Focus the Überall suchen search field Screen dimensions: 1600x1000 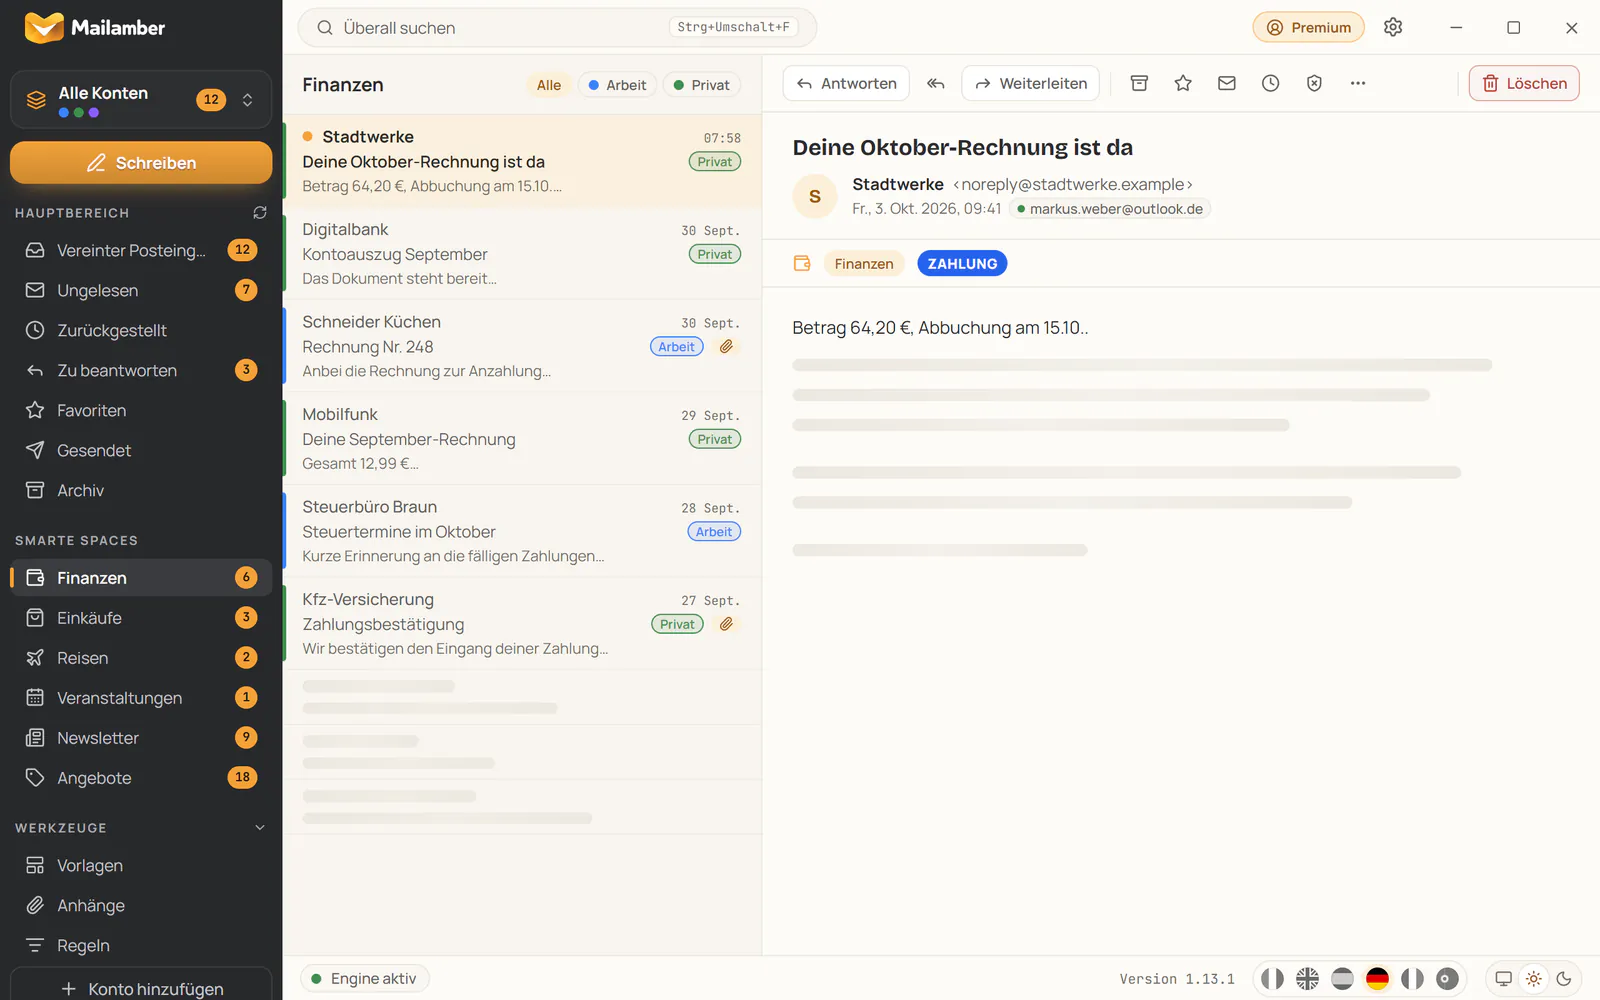click(557, 27)
